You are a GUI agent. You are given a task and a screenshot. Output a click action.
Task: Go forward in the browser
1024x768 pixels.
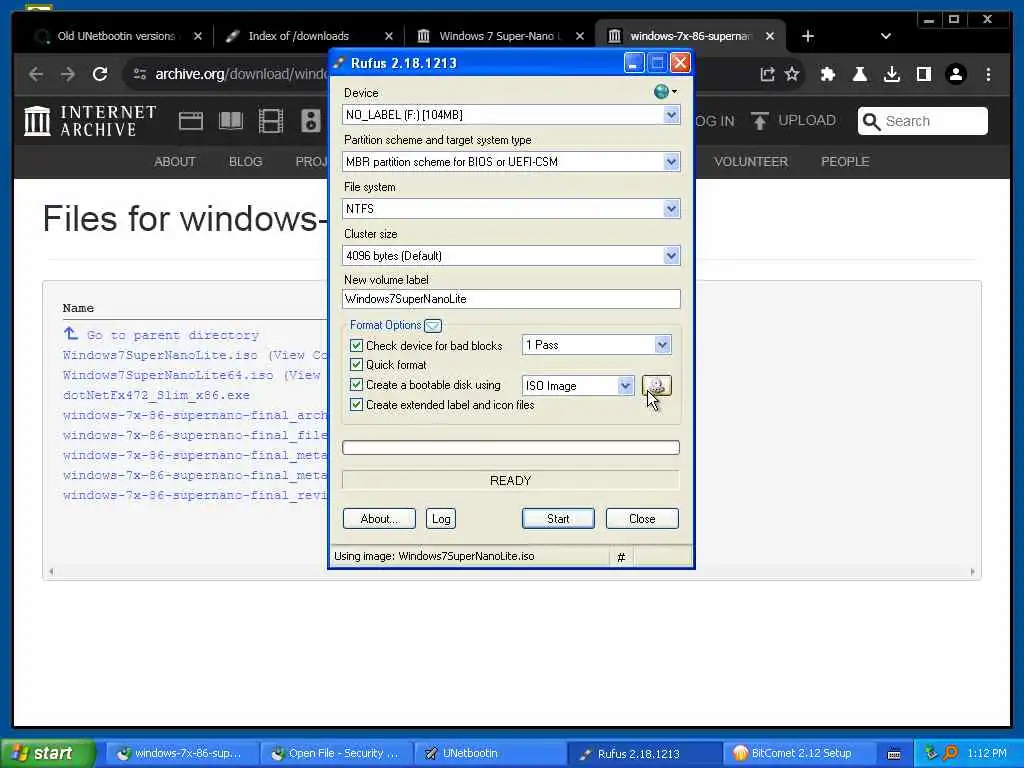click(68, 74)
